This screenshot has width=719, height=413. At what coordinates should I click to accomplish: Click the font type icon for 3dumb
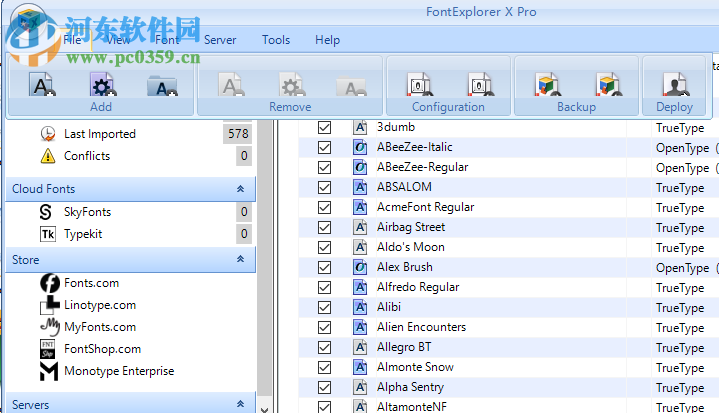pos(360,127)
